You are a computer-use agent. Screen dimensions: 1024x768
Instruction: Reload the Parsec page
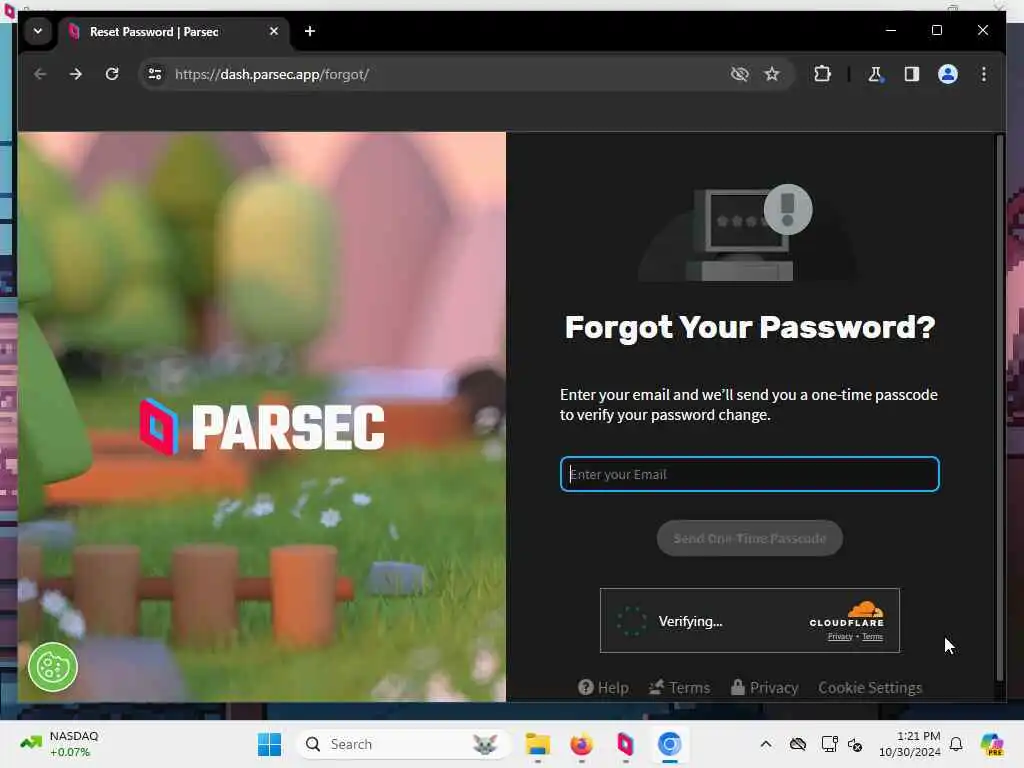tap(112, 74)
